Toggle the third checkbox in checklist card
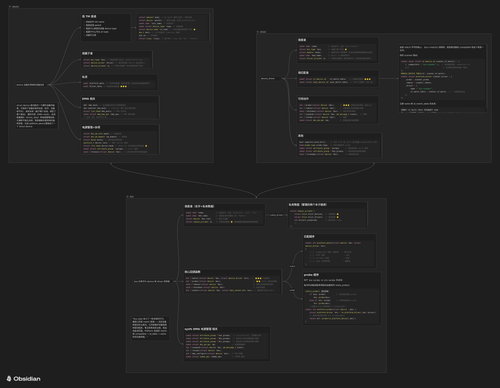Image resolution: width=500 pixels, height=388 pixels. click(x=84, y=29)
